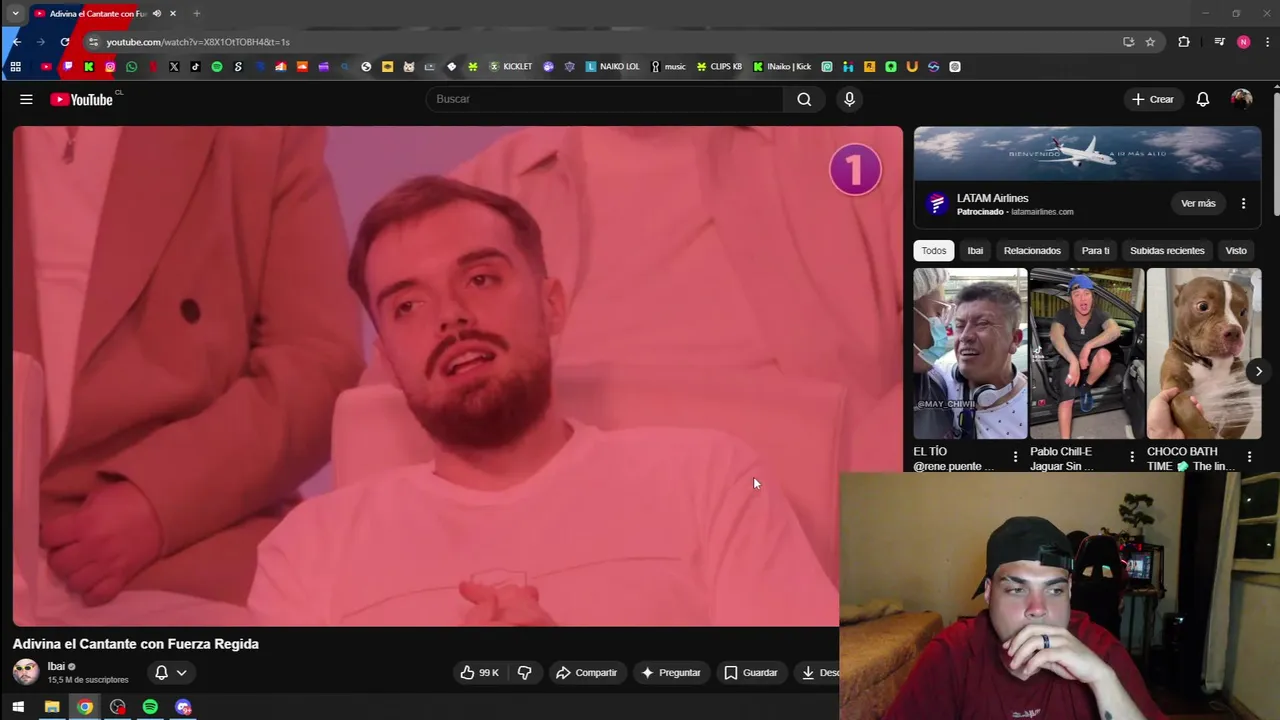Open the YouTube notifications bell

point(1203,99)
